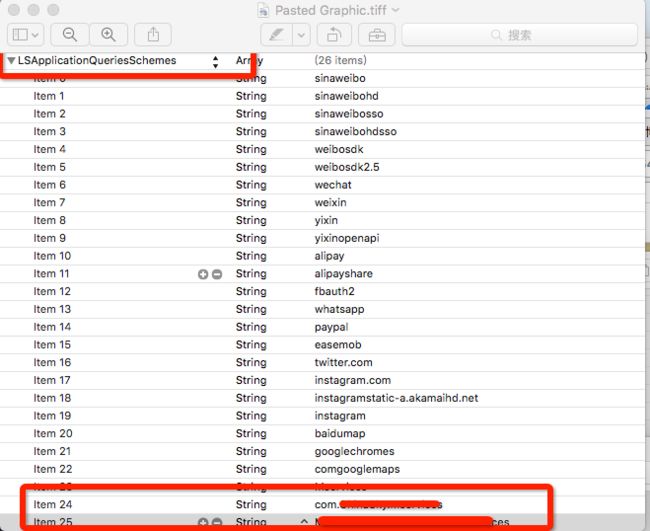Select the sinaweibohdsso value
The height and width of the screenshot is (531, 650).
coord(355,131)
